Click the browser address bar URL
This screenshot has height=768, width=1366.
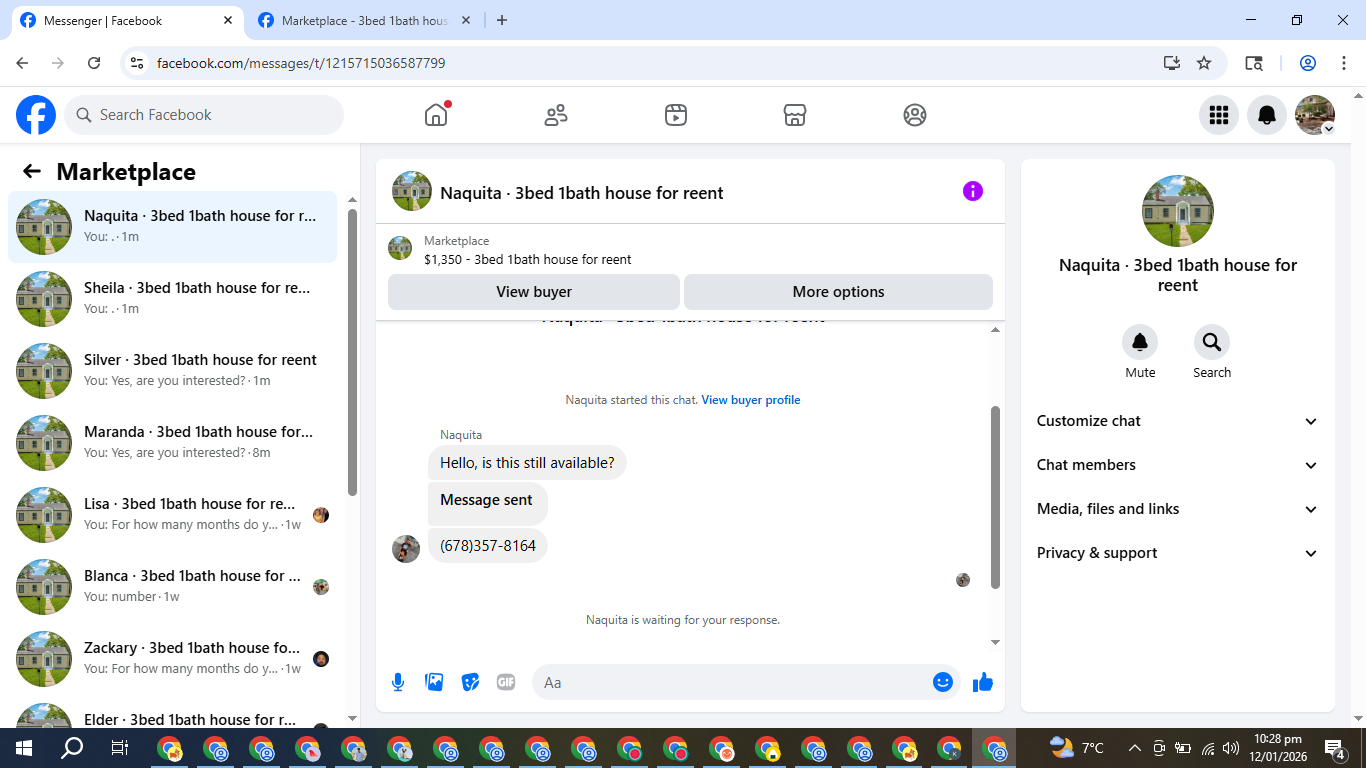point(301,63)
